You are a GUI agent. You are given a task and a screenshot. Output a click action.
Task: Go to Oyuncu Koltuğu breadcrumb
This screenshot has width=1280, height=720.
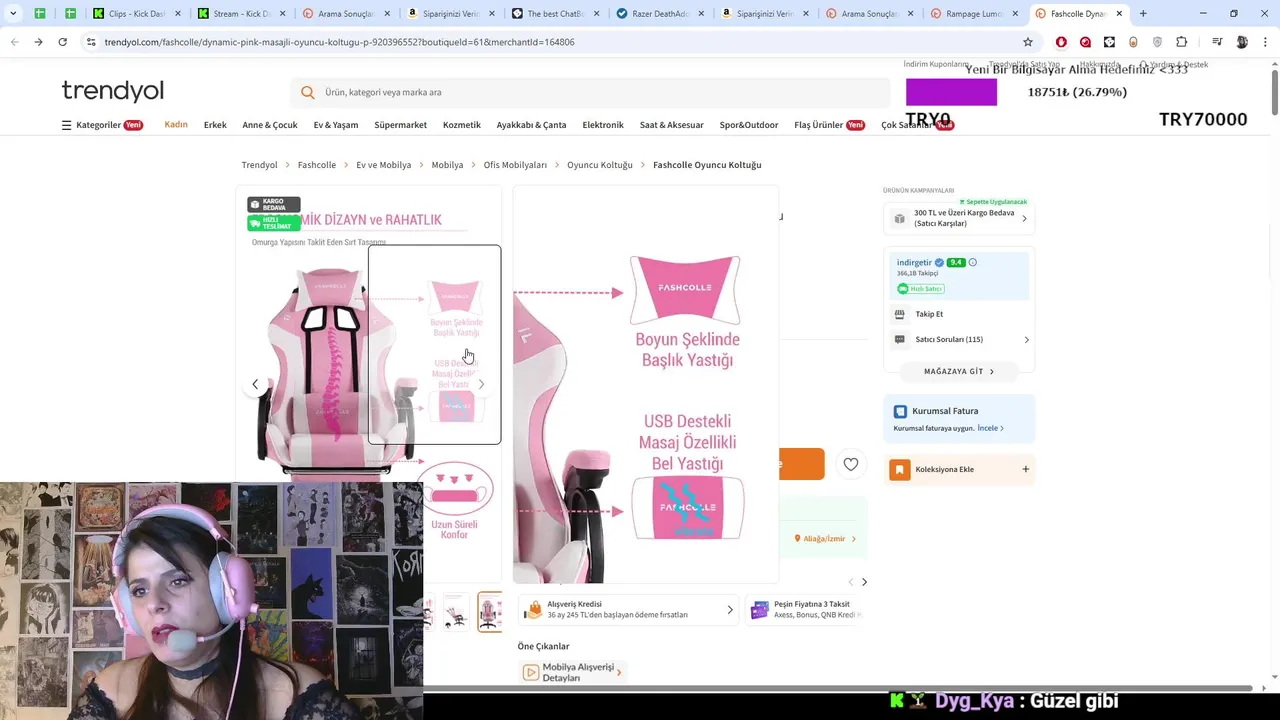coord(600,165)
